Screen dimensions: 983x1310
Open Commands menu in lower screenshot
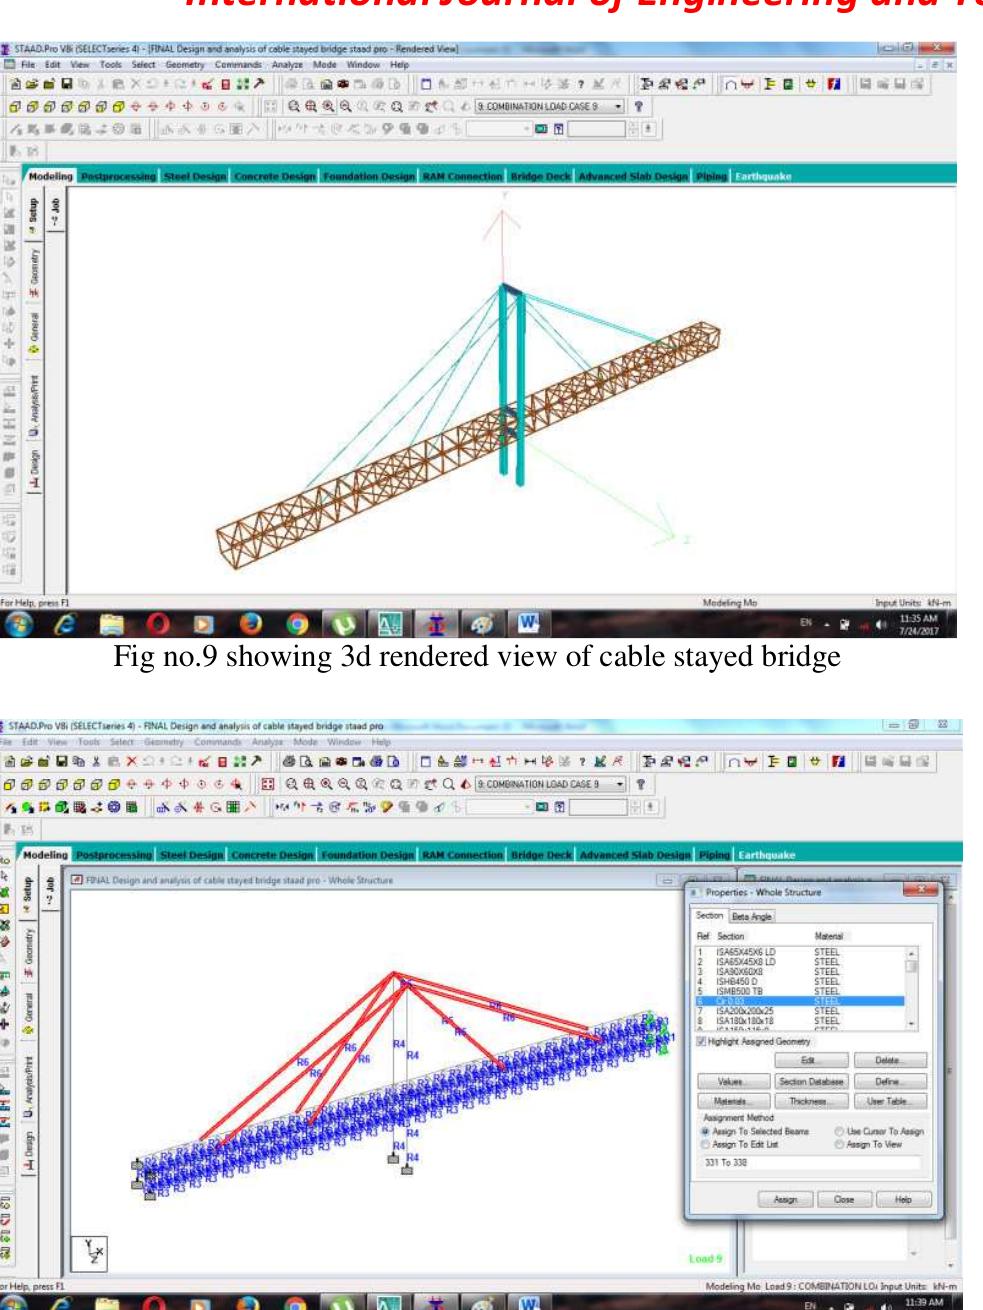click(219, 743)
